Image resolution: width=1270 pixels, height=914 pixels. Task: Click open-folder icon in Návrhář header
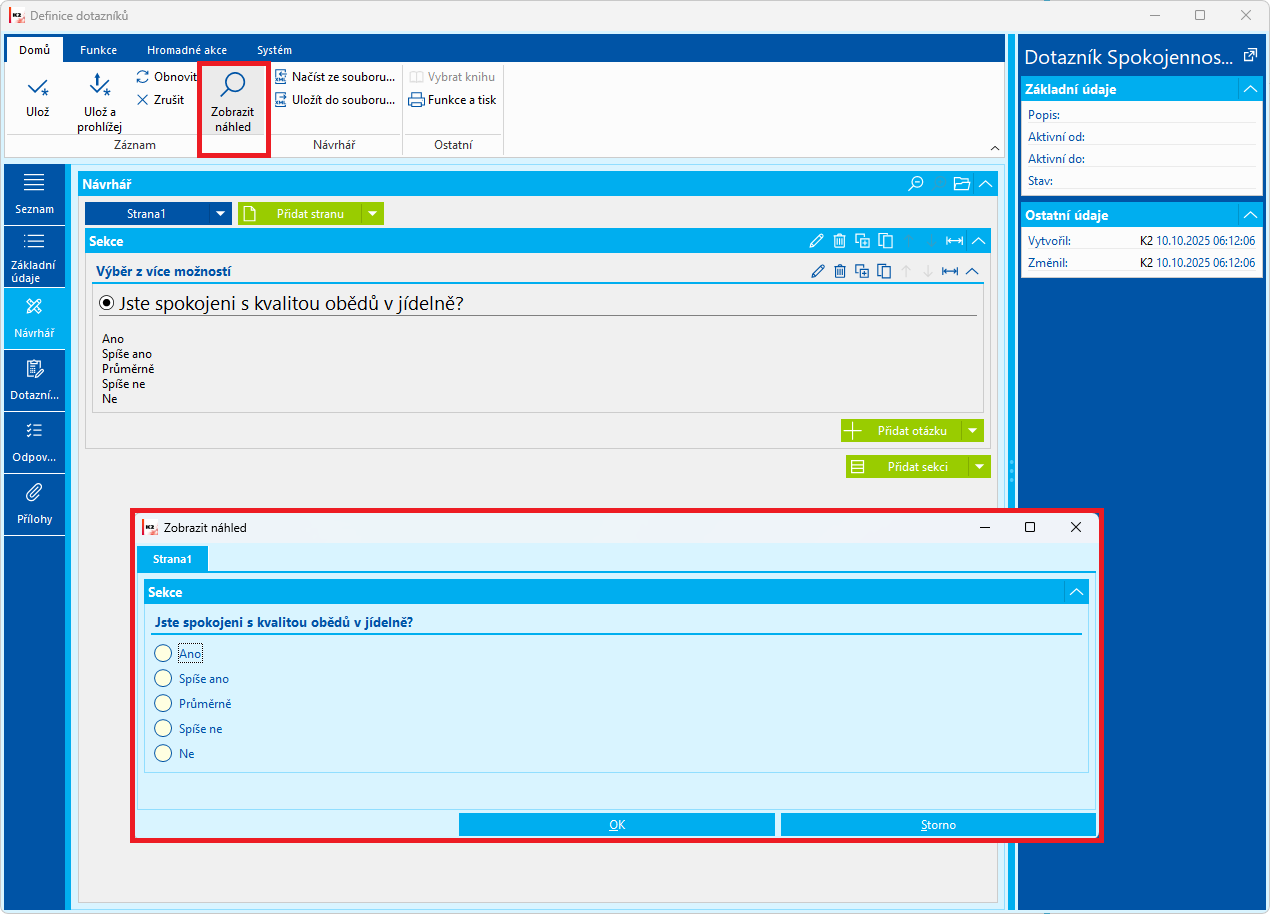[962, 184]
